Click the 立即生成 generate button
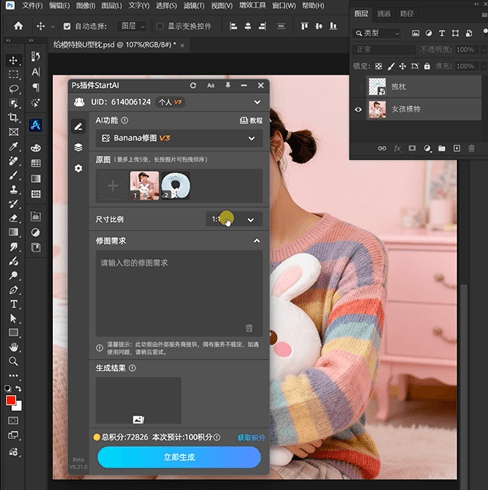This screenshot has height=490, width=488. (179, 457)
